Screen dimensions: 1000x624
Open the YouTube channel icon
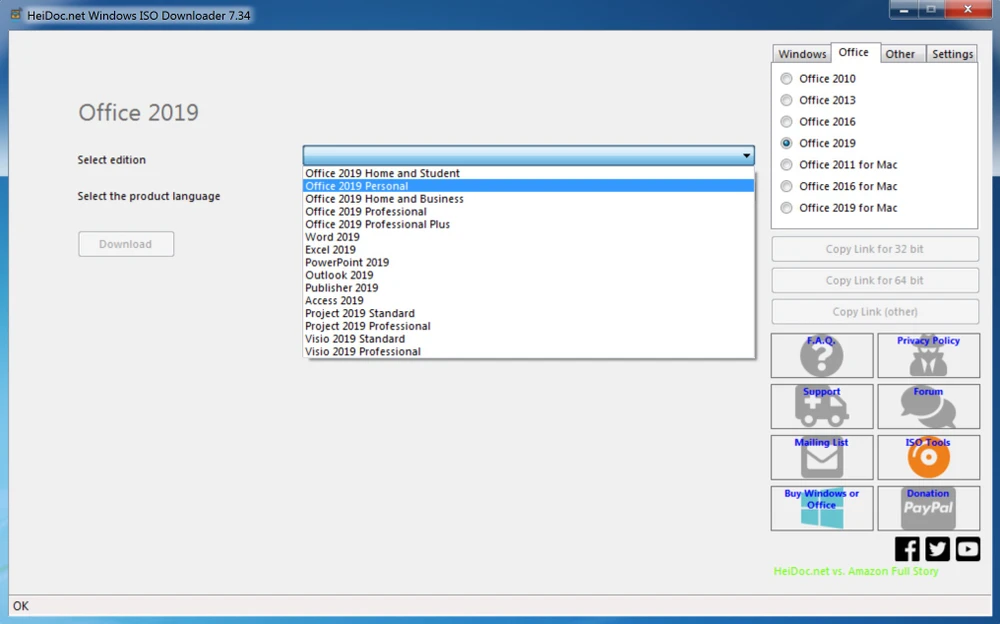(967, 549)
